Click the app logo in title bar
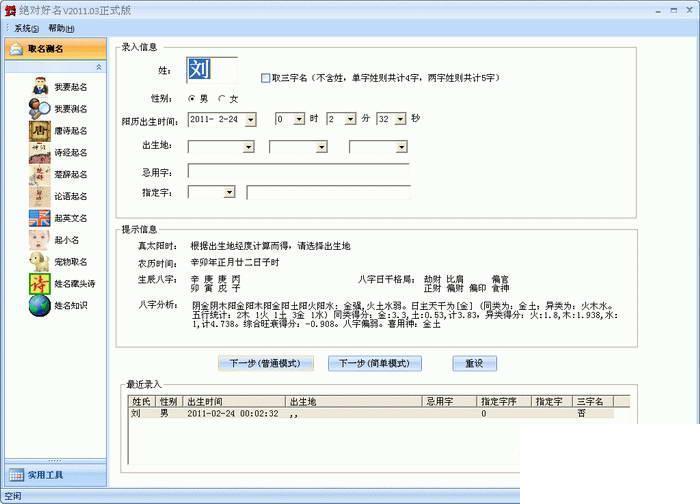Viewport: 700px width, 504px height. [x=9, y=10]
